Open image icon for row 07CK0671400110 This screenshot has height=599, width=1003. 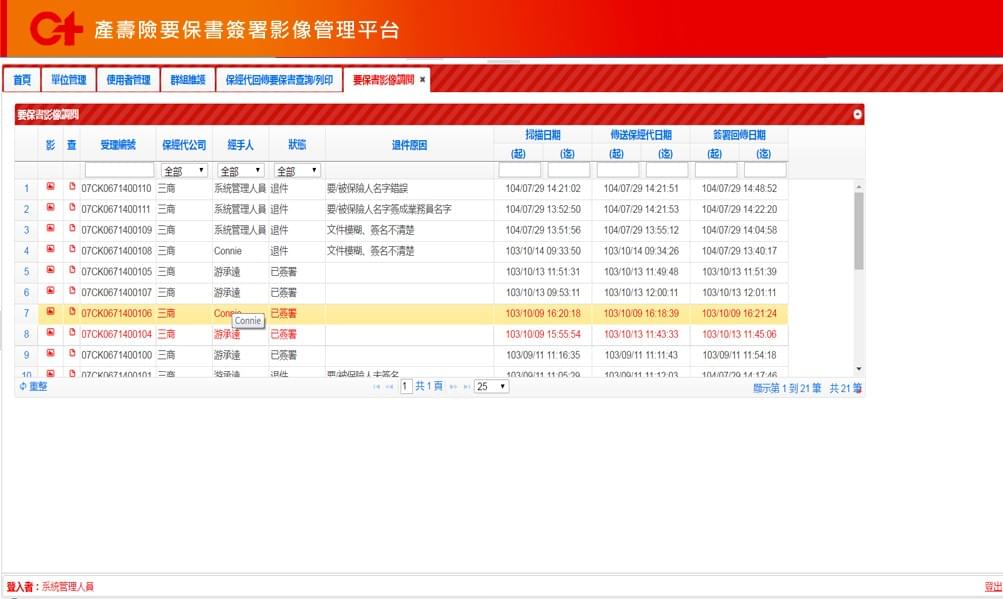(x=51, y=186)
